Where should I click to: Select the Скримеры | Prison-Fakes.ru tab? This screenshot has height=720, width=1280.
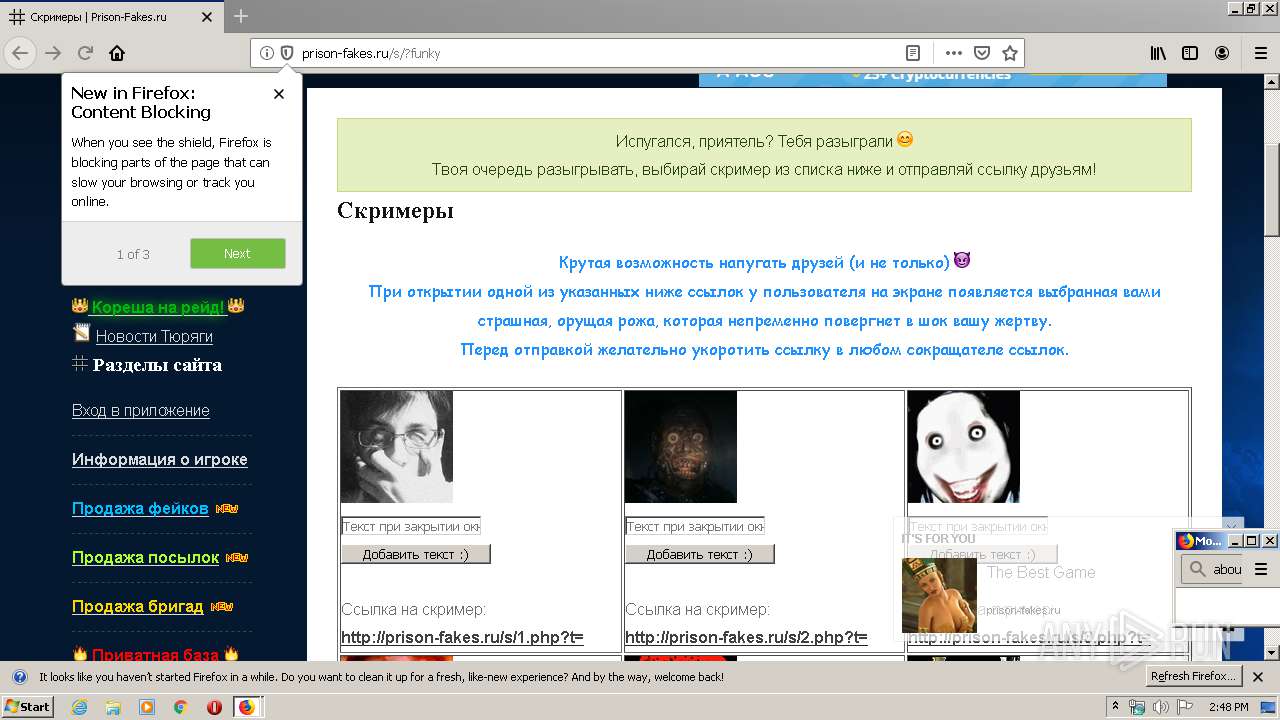110,17
